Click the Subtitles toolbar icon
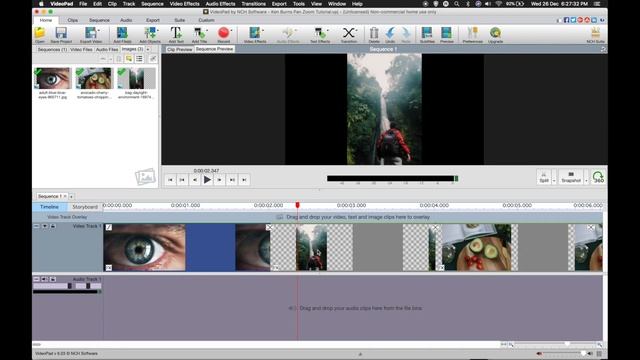Screen dimensions: 640x360 pyautogui.click(x=427, y=34)
